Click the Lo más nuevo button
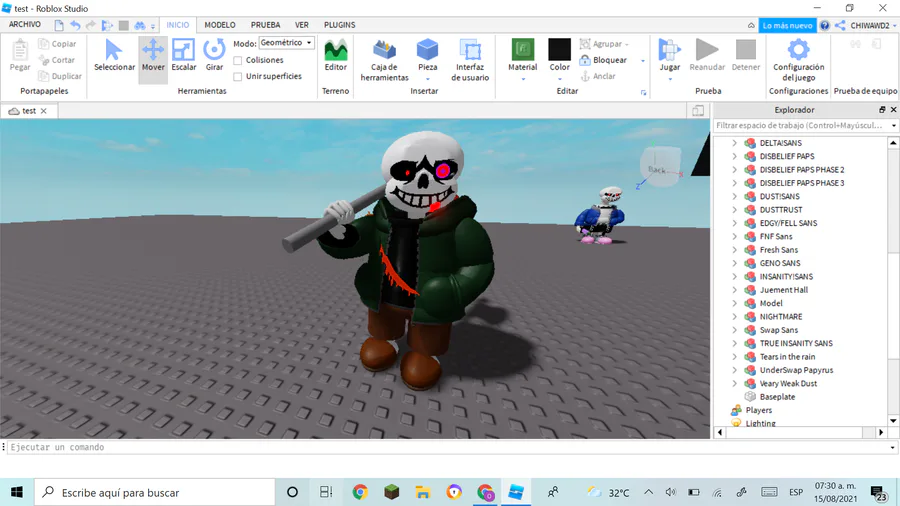Screen dimensions: 900x506 click(788, 25)
